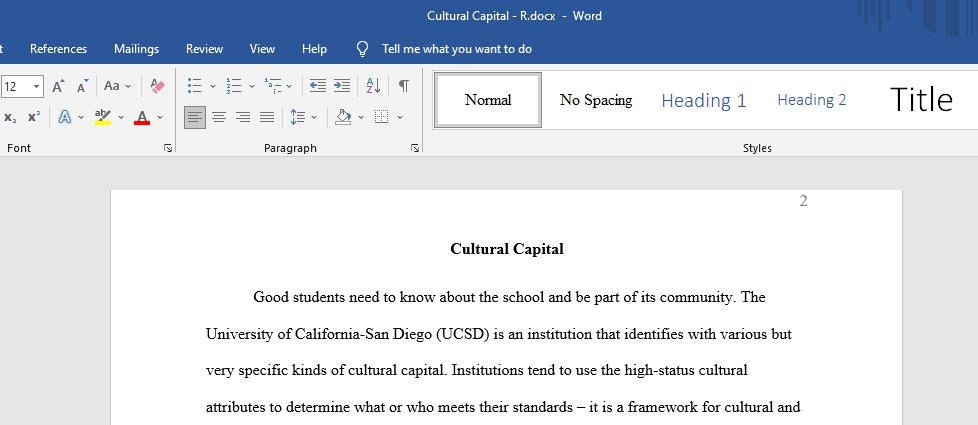The width and height of the screenshot is (978, 425).
Task: Open Text Effects and Typography
Action: click(65, 117)
